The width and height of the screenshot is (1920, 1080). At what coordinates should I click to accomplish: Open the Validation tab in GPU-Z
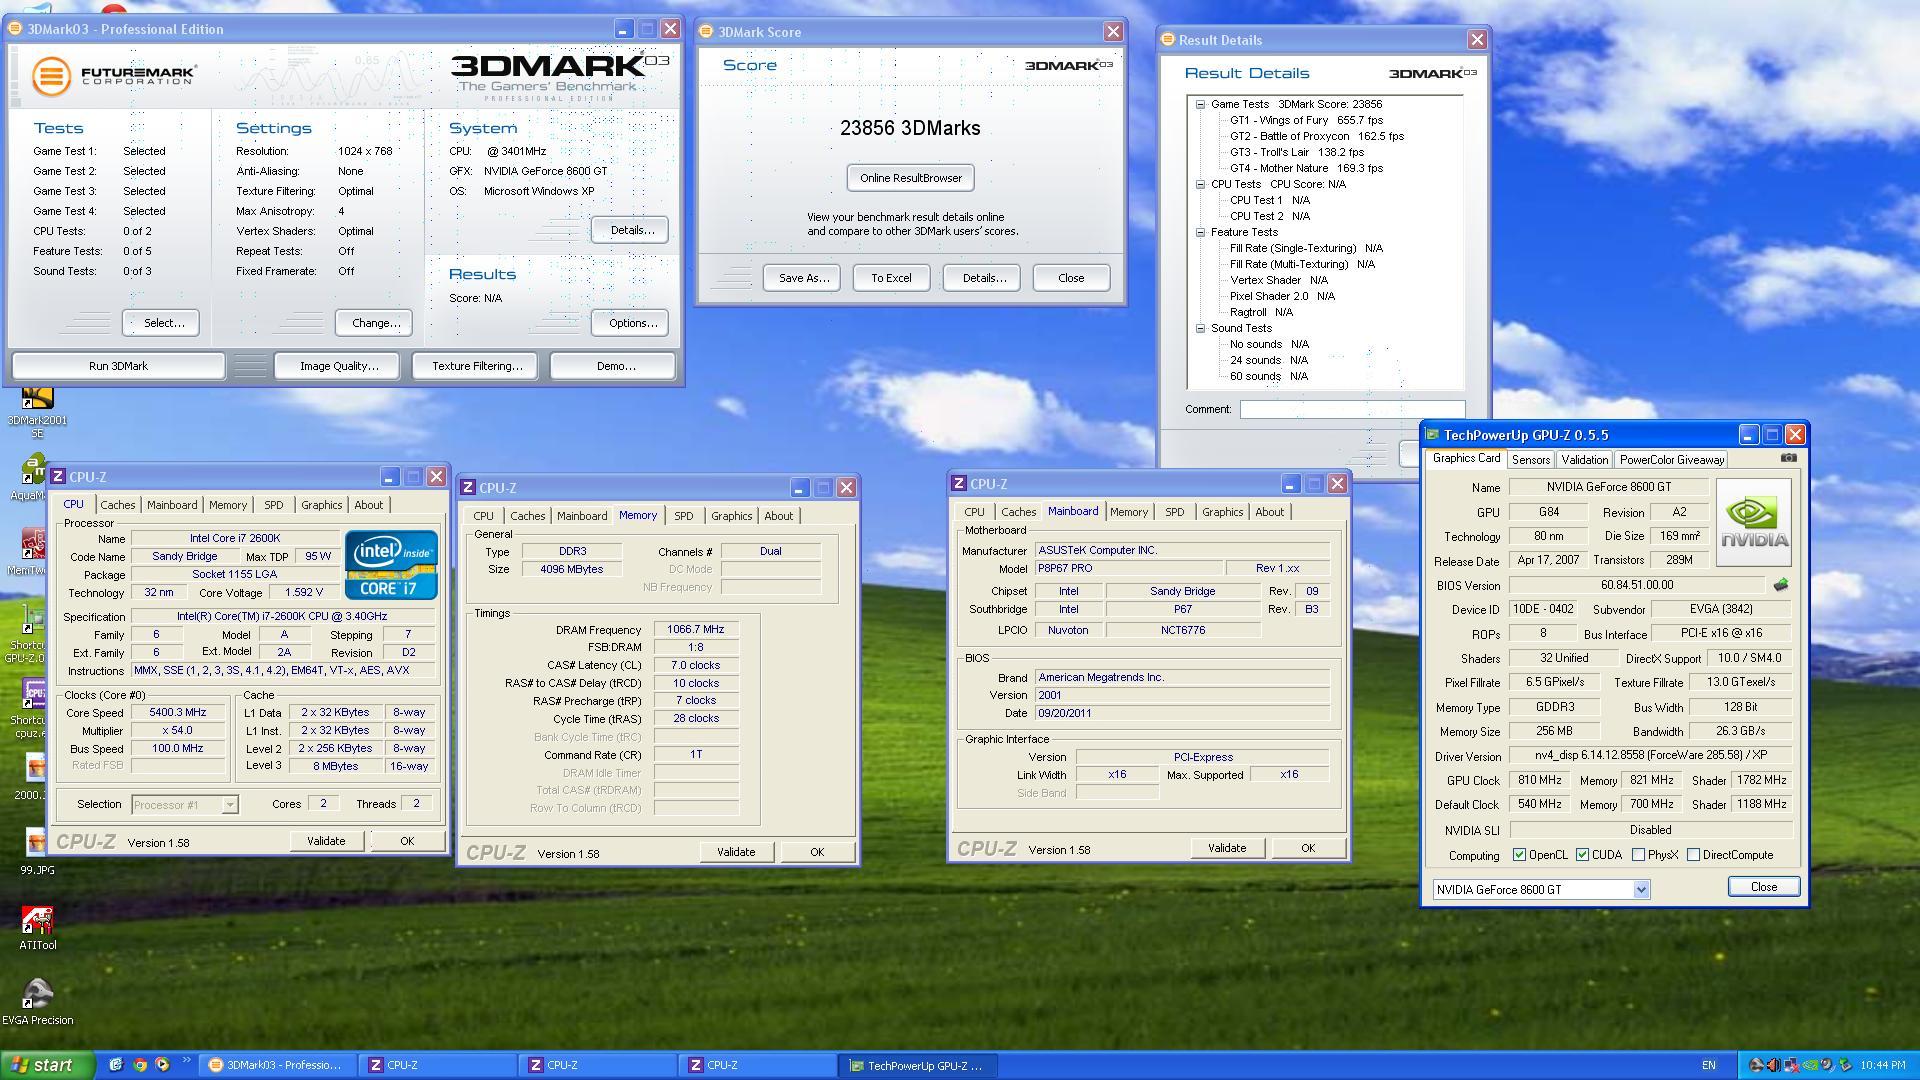(x=1584, y=460)
